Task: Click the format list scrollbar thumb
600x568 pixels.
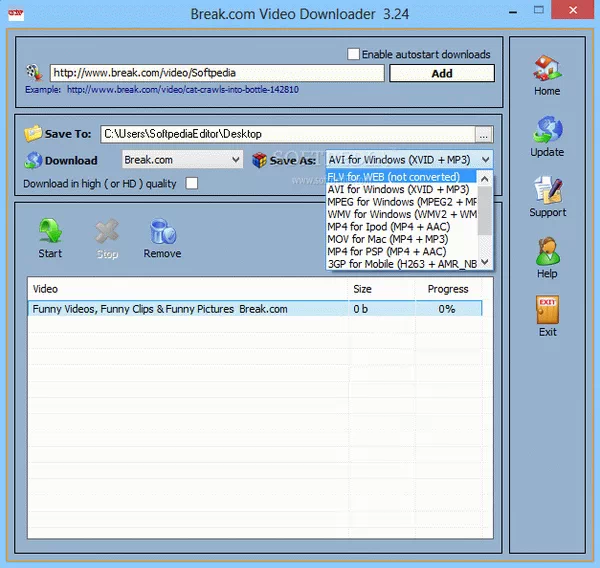Action: click(x=485, y=211)
